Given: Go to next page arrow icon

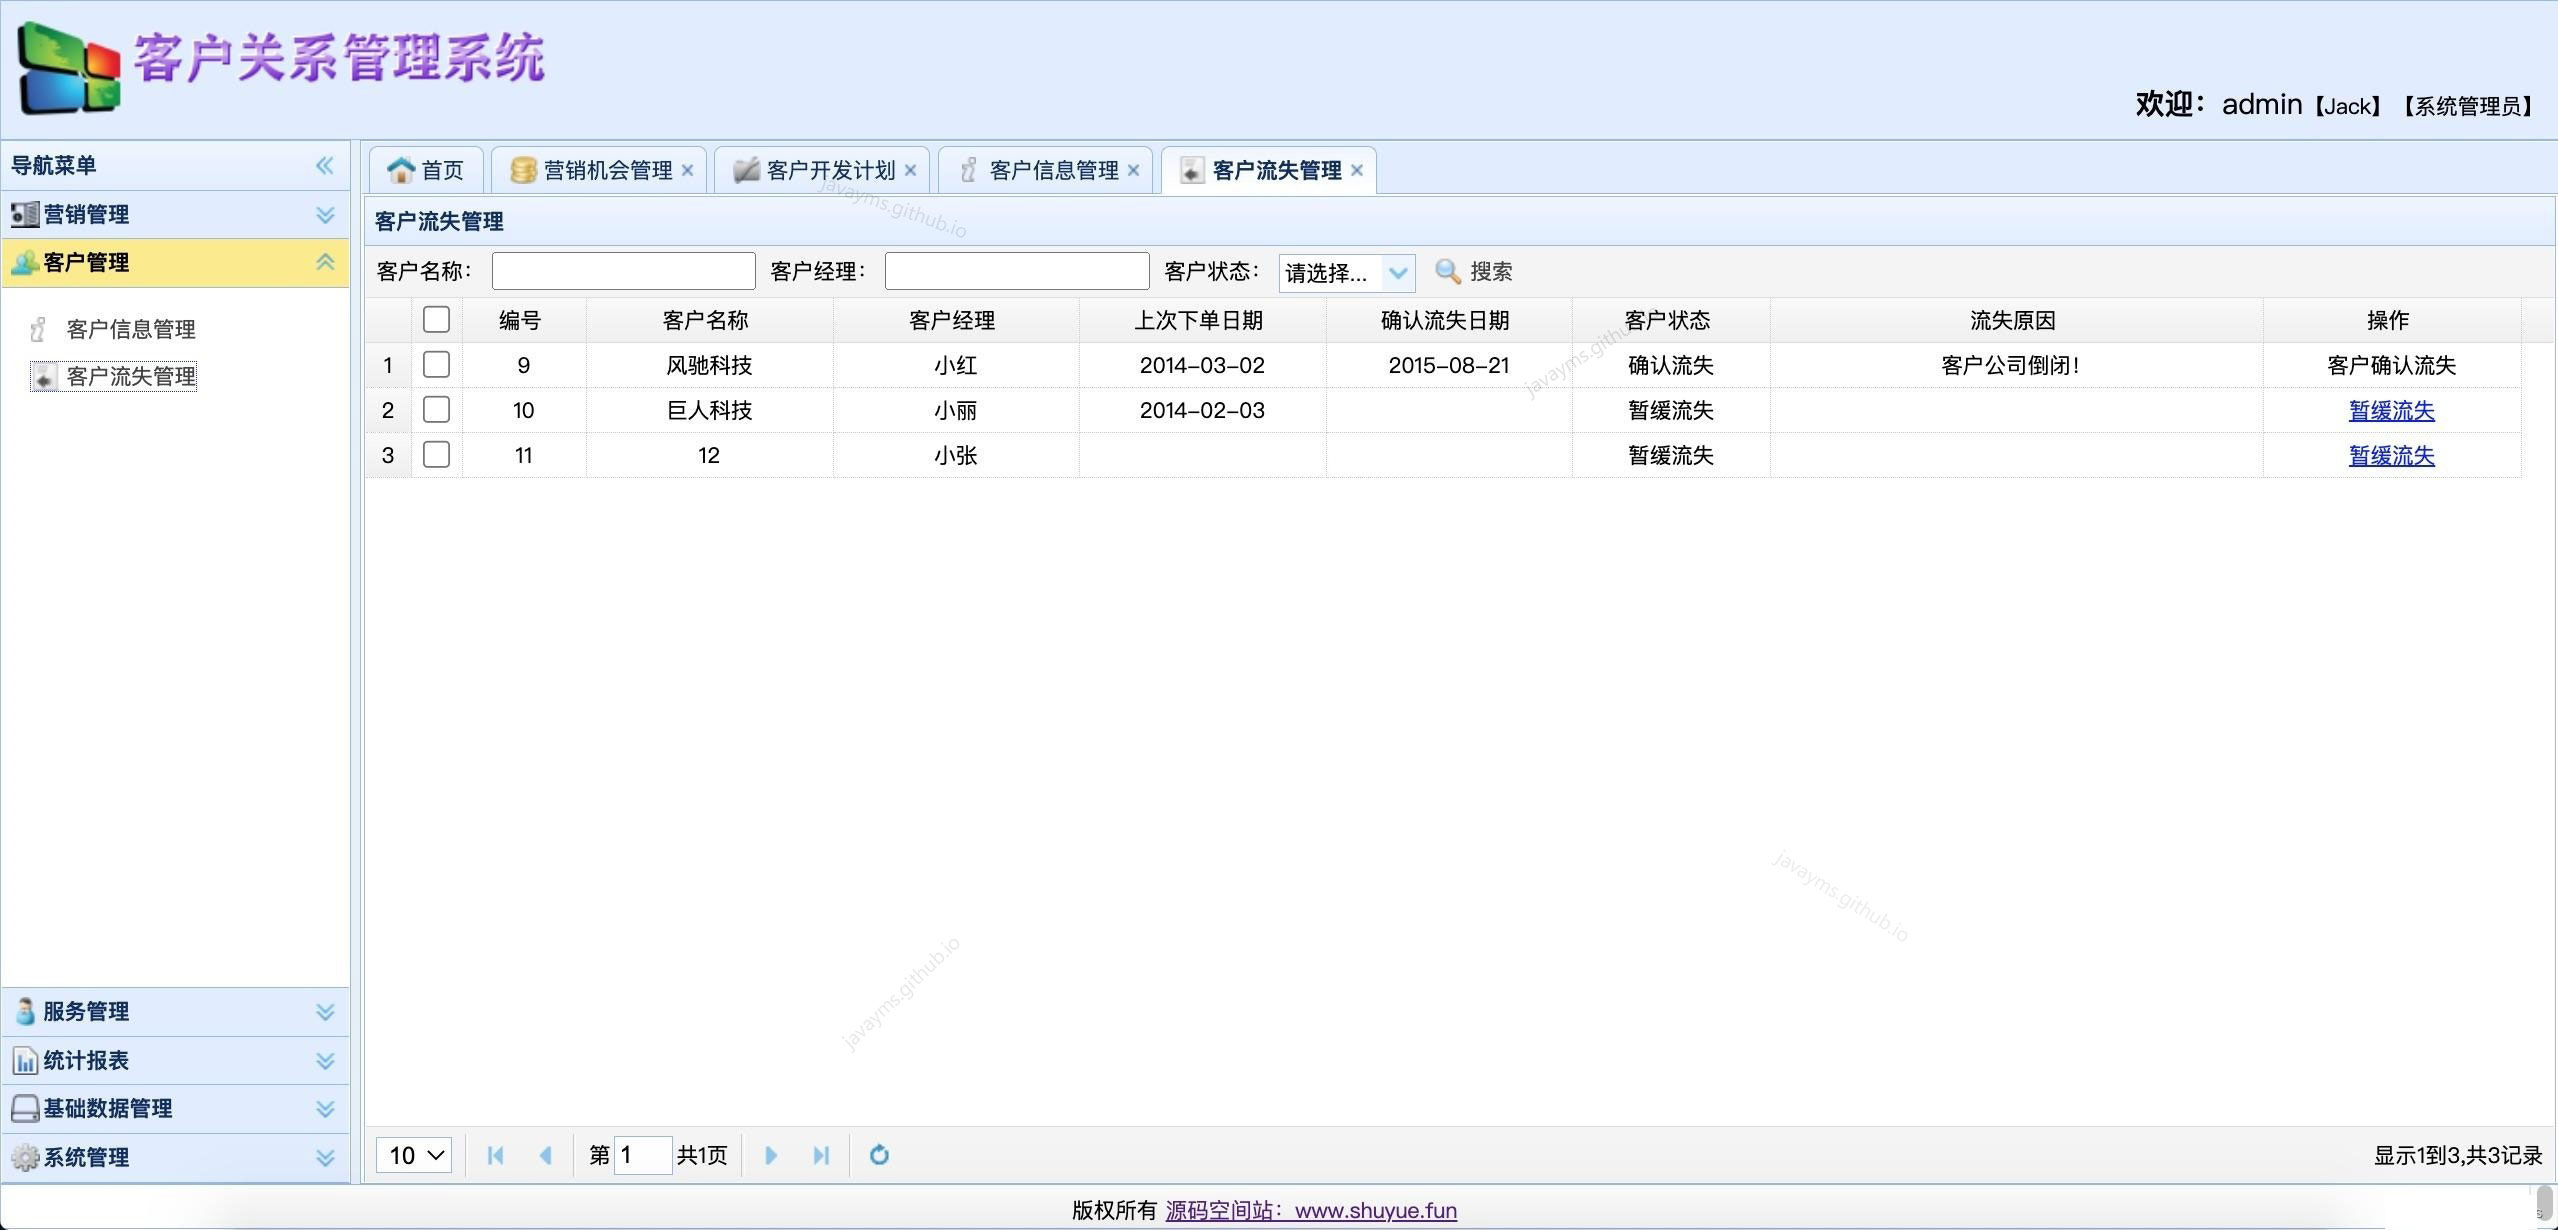Looking at the screenshot, I should (769, 1155).
